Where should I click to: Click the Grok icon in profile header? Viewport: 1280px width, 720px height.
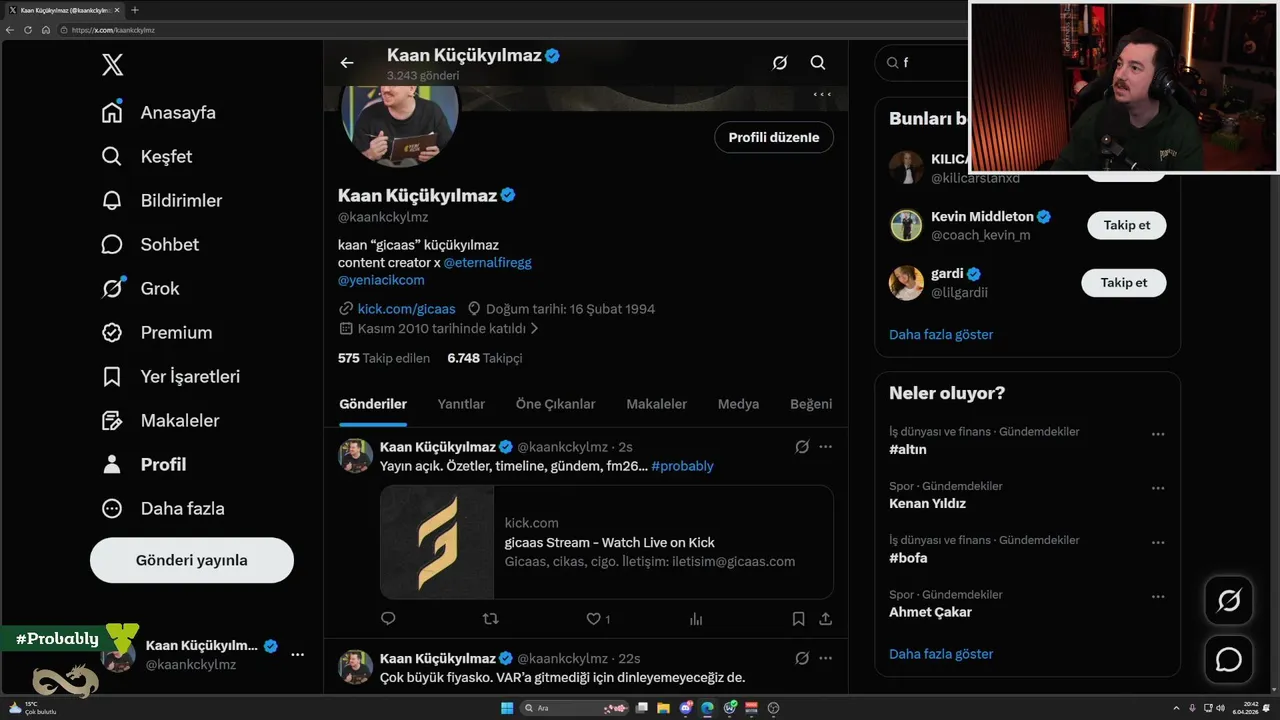pos(780,63)
